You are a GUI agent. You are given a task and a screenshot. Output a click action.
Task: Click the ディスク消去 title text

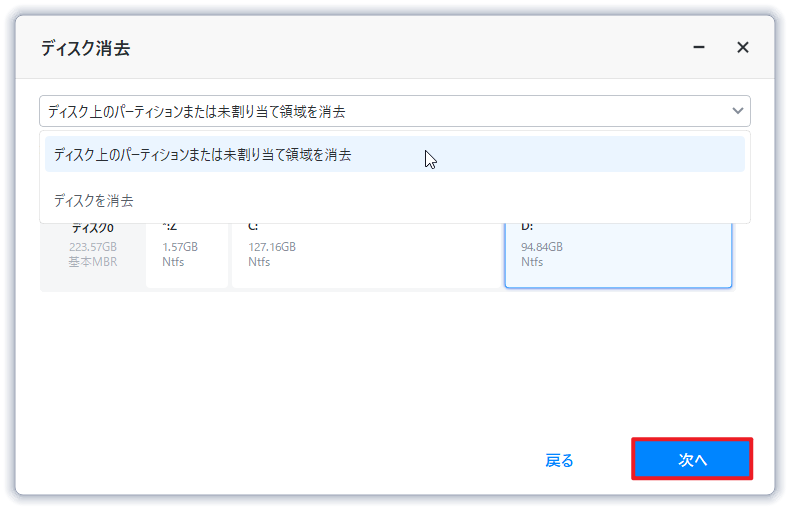pyautogui.click(x=85, y=48)
